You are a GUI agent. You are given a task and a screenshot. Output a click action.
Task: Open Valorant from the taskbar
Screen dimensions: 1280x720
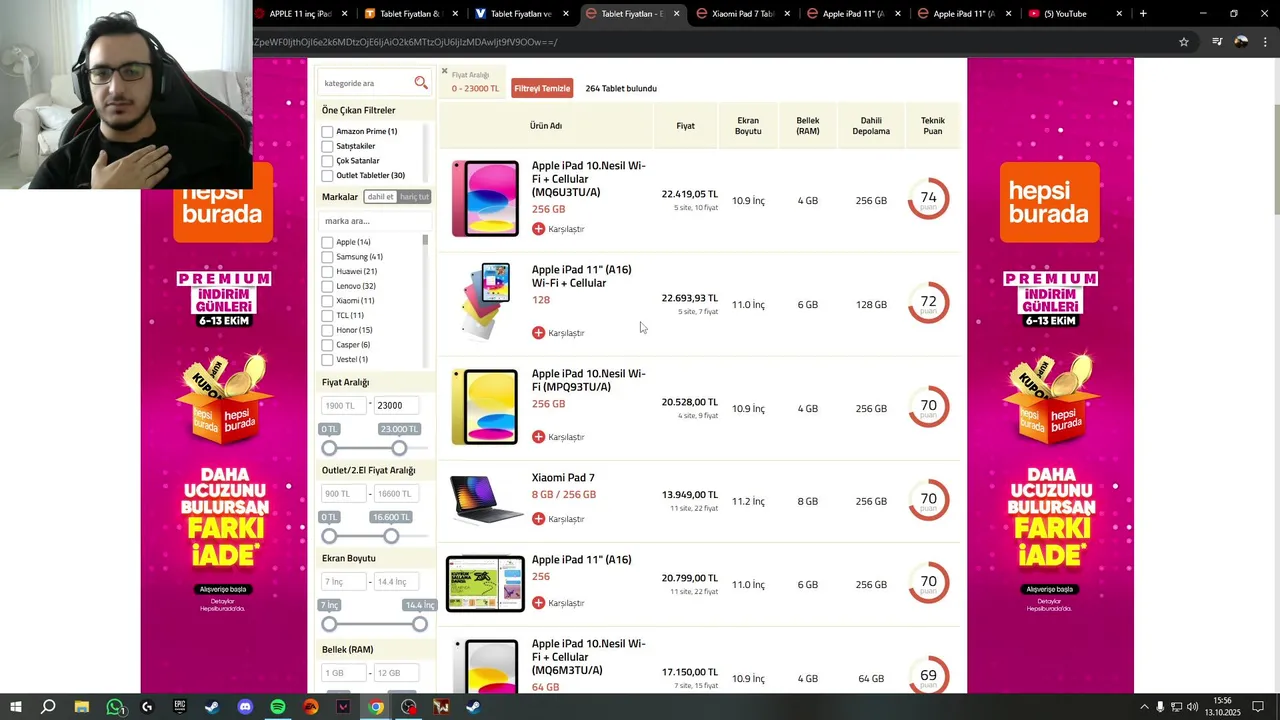(343, 707)
